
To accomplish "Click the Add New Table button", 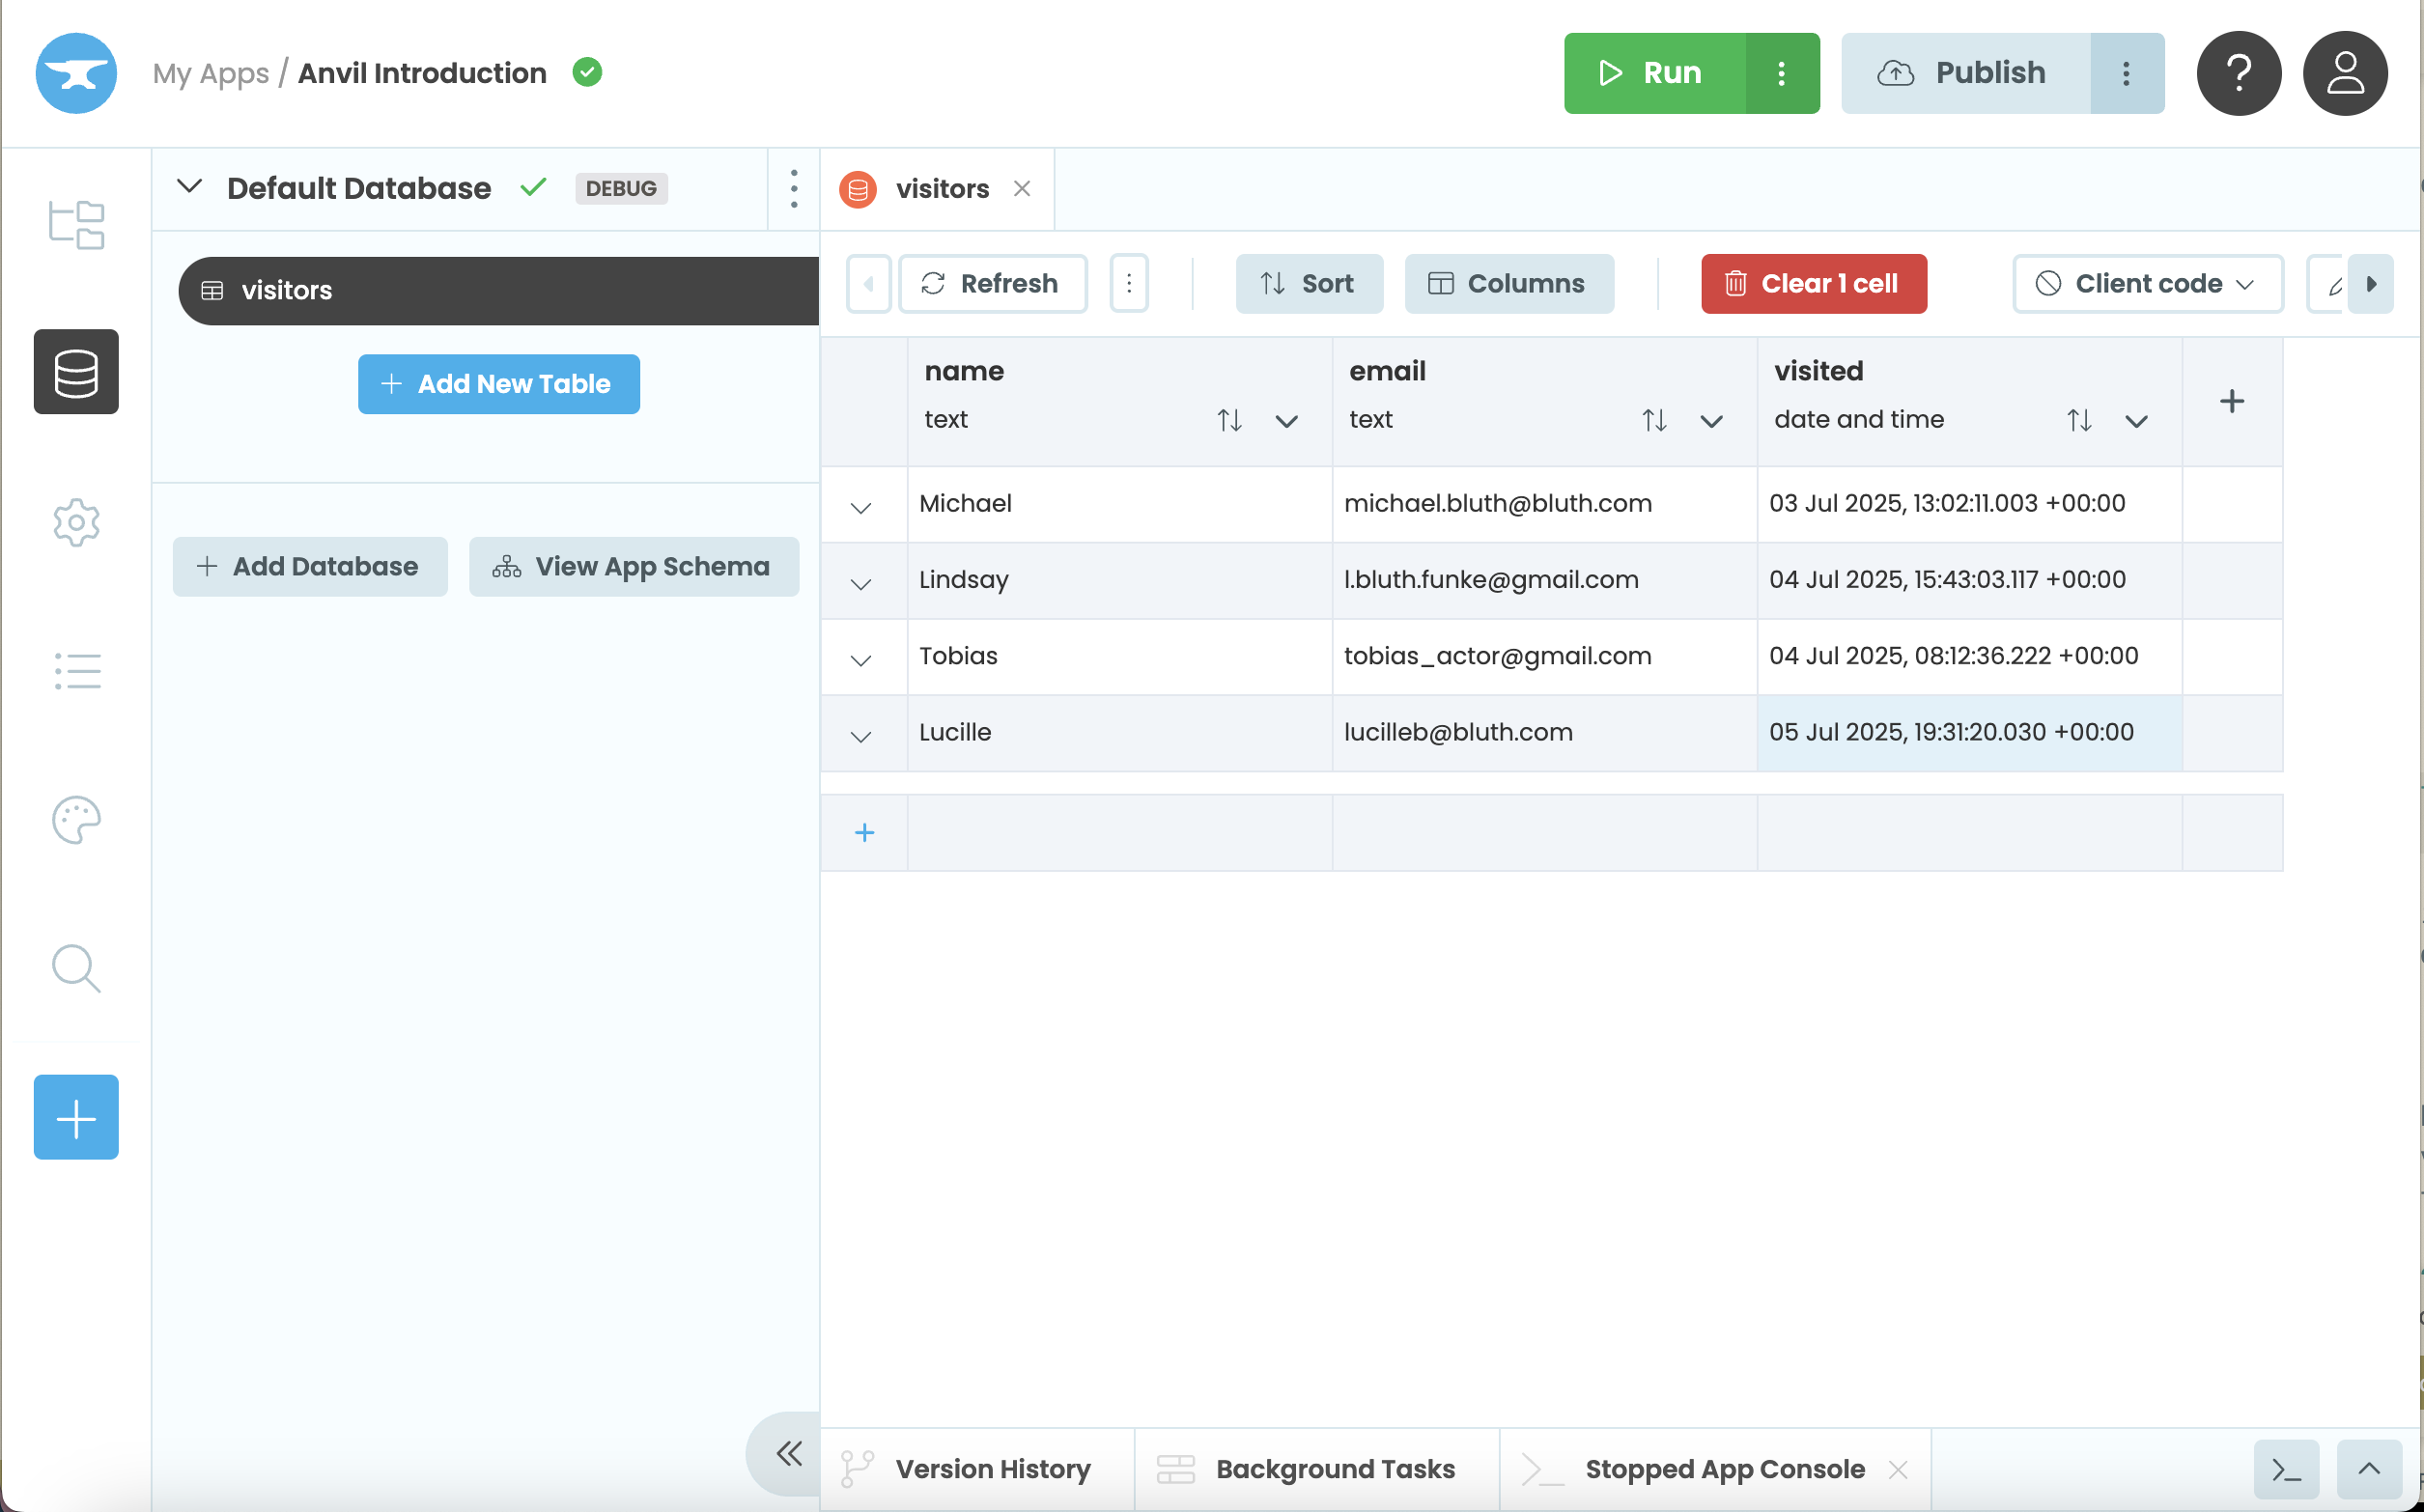I will [498, 384].
